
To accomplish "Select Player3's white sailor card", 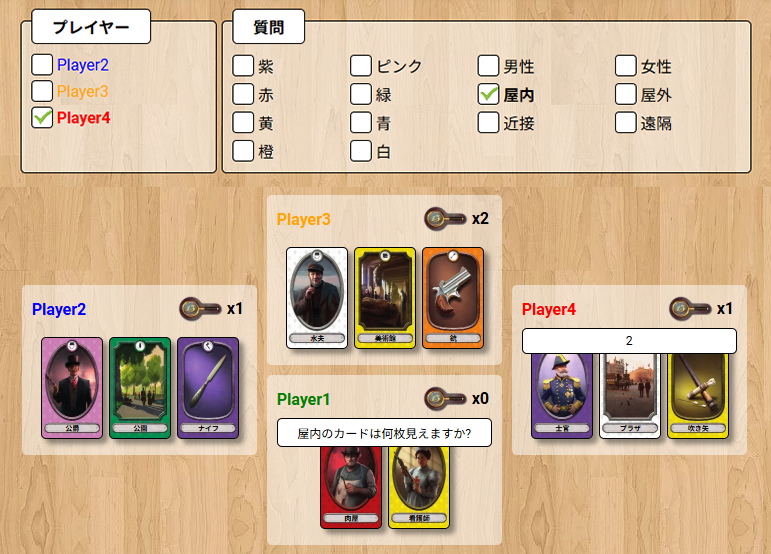I will click(x=317, y=298).
